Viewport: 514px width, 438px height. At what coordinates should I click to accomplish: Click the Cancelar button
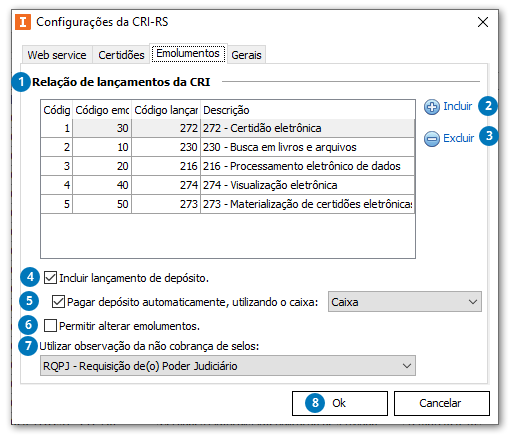[442, 403]
